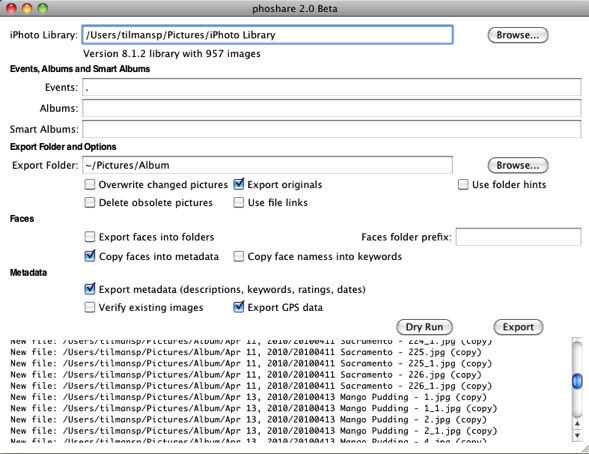Tick Delete obsolete pictures checkbox
Screen dimensions: 589x454
pyautogui.click(x=89, y=202)
